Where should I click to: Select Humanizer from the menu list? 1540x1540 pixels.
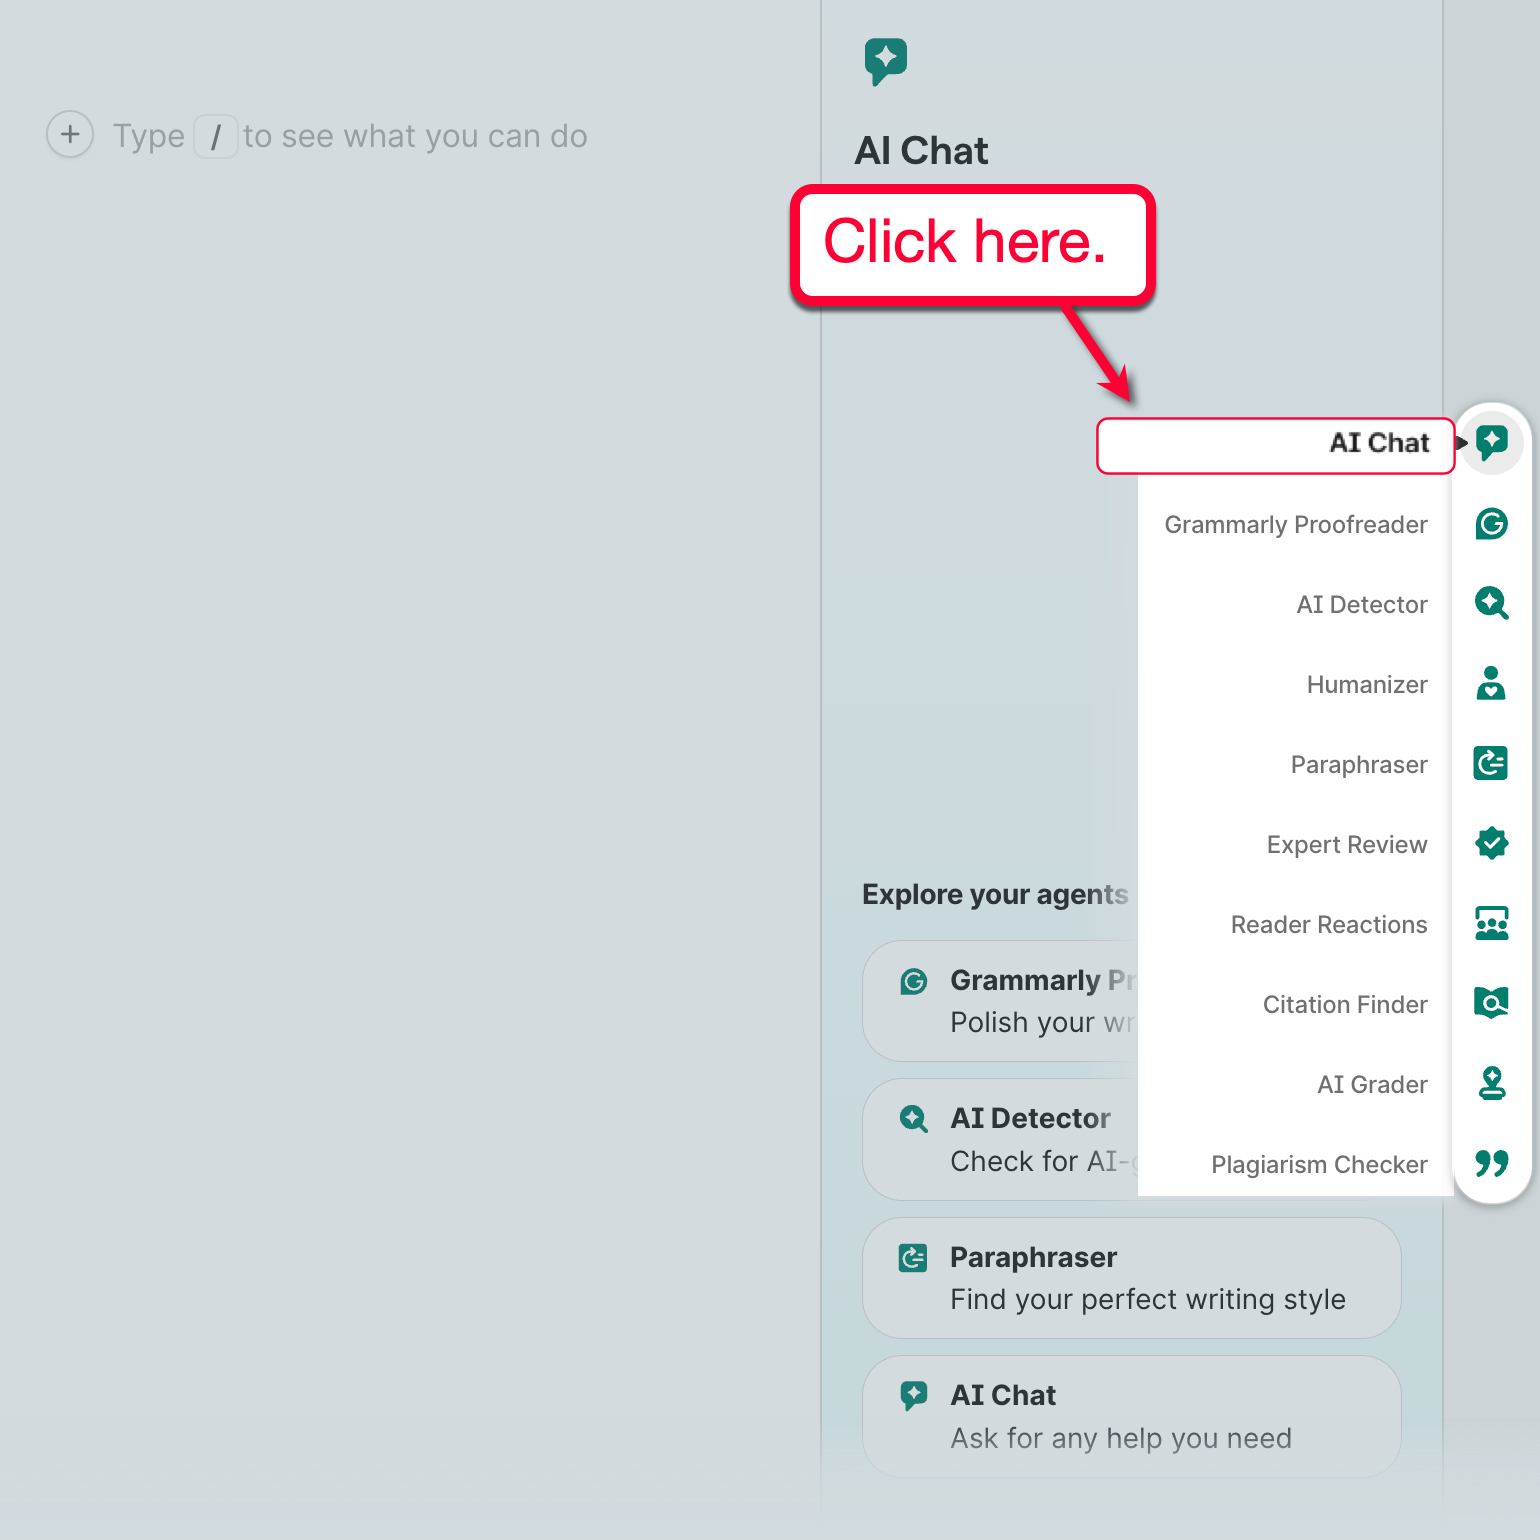1367,684
